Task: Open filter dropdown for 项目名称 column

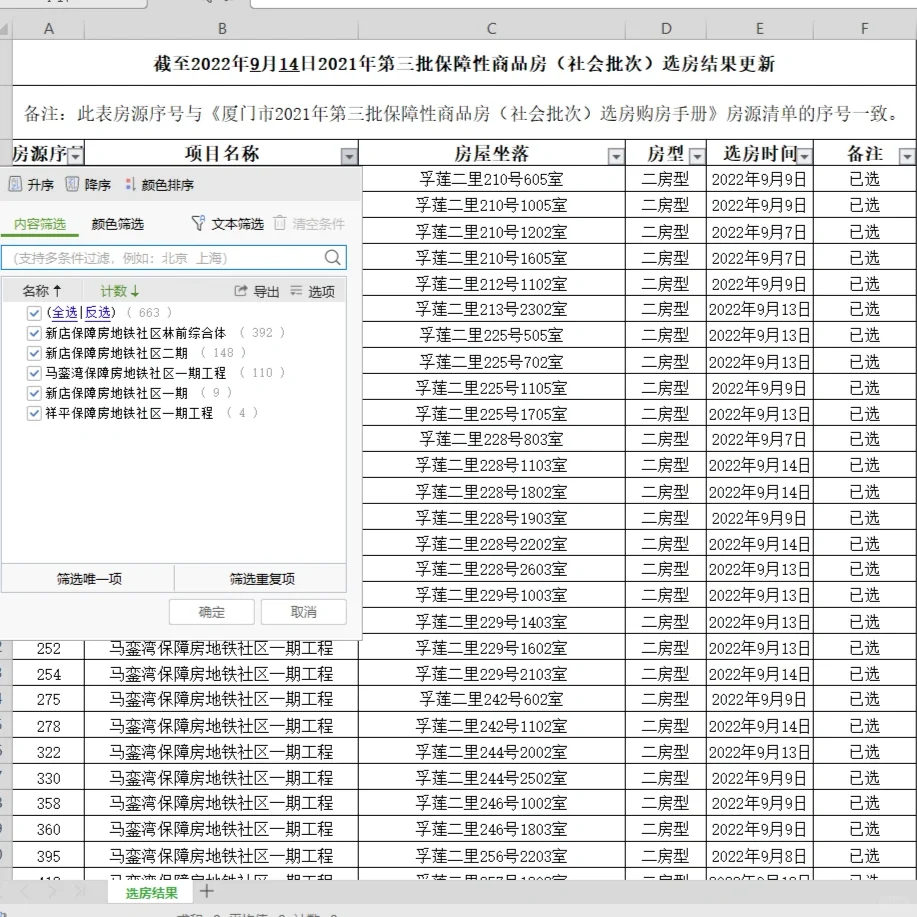Action: point(349,156)
